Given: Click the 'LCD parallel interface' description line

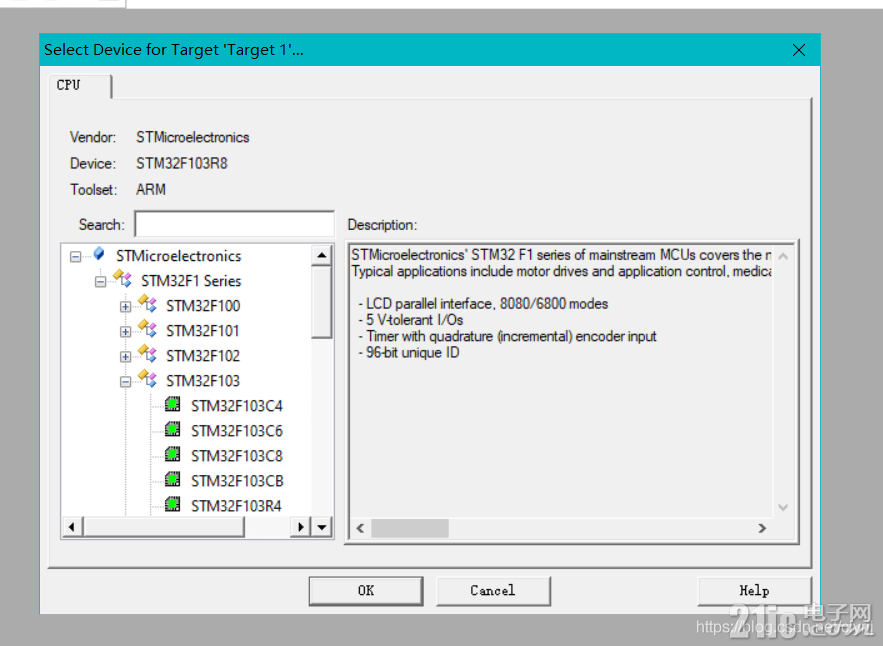Looking at the screenshot, I should [x=483, y=304].
